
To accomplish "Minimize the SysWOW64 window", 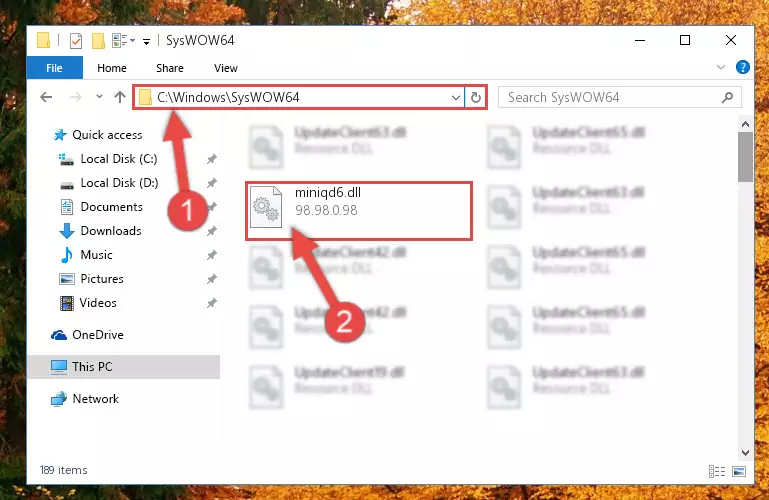I will click(640, 40).
